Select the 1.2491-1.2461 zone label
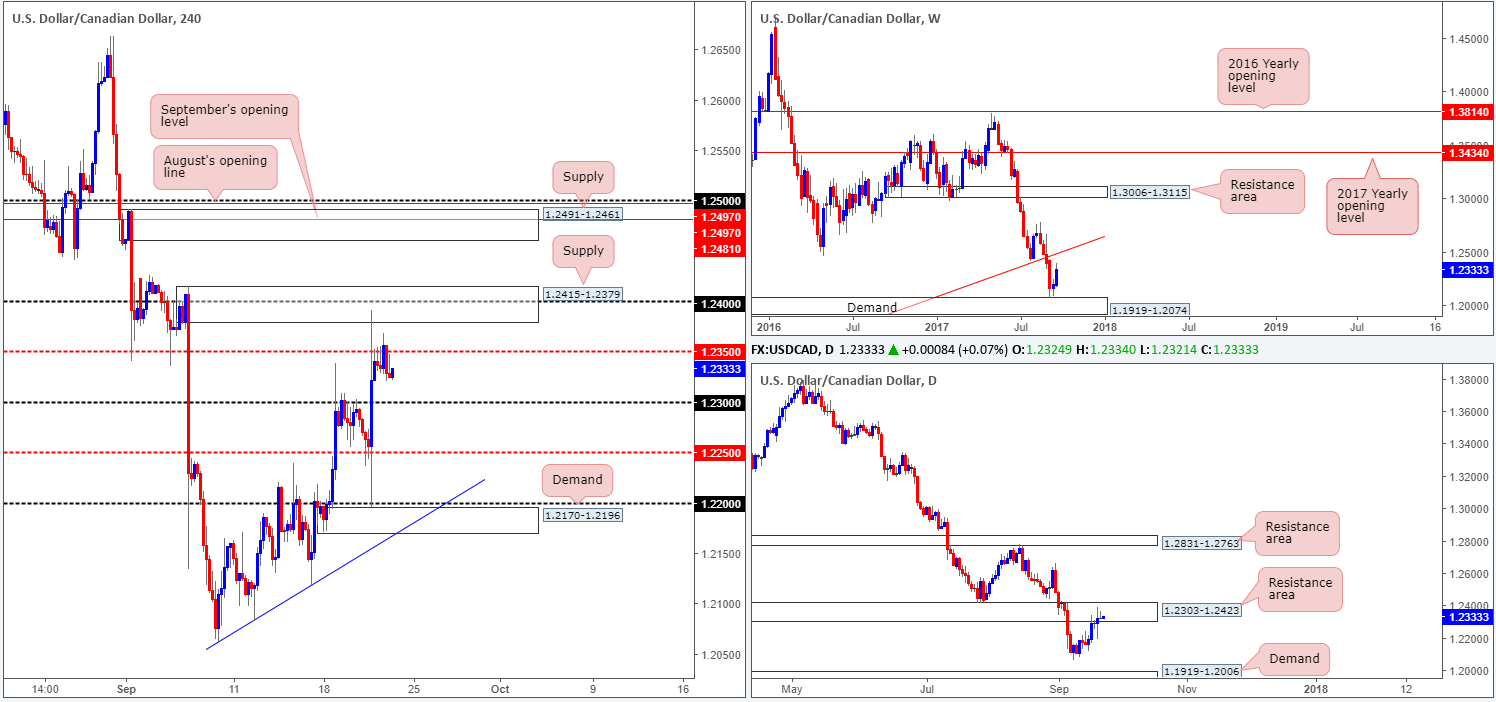Screen dimensions: 1496x702 click(582, 214)
